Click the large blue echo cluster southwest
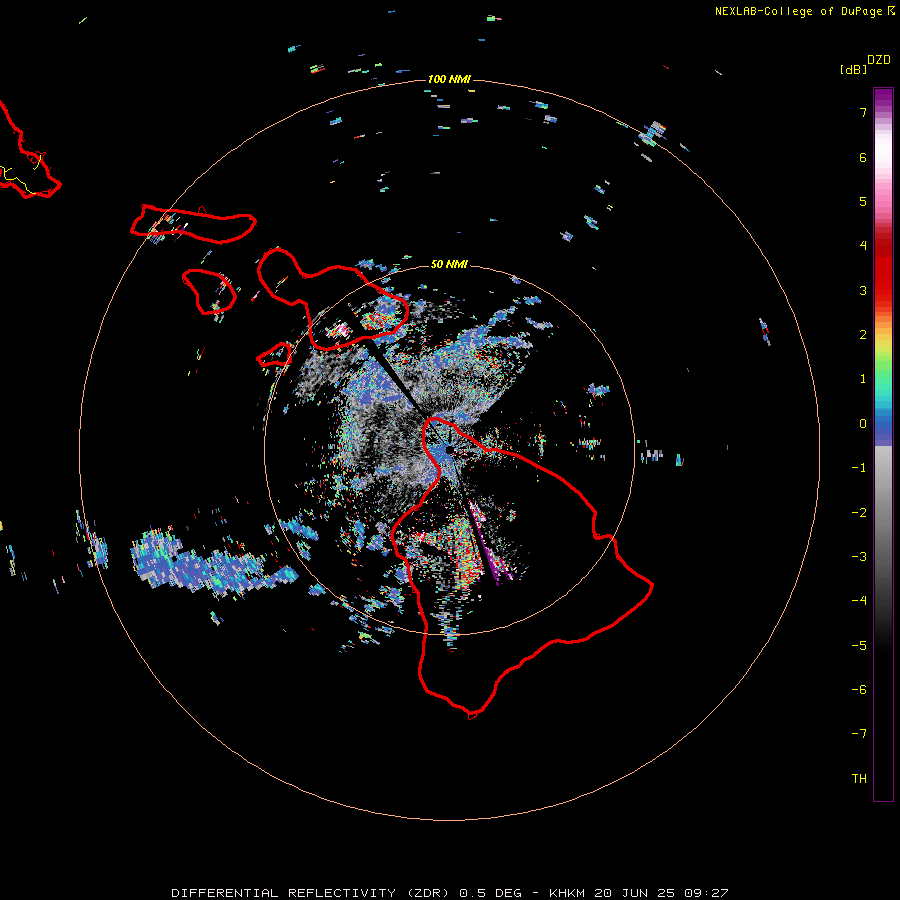The image size is (900, 900). (x=212, y=565)
